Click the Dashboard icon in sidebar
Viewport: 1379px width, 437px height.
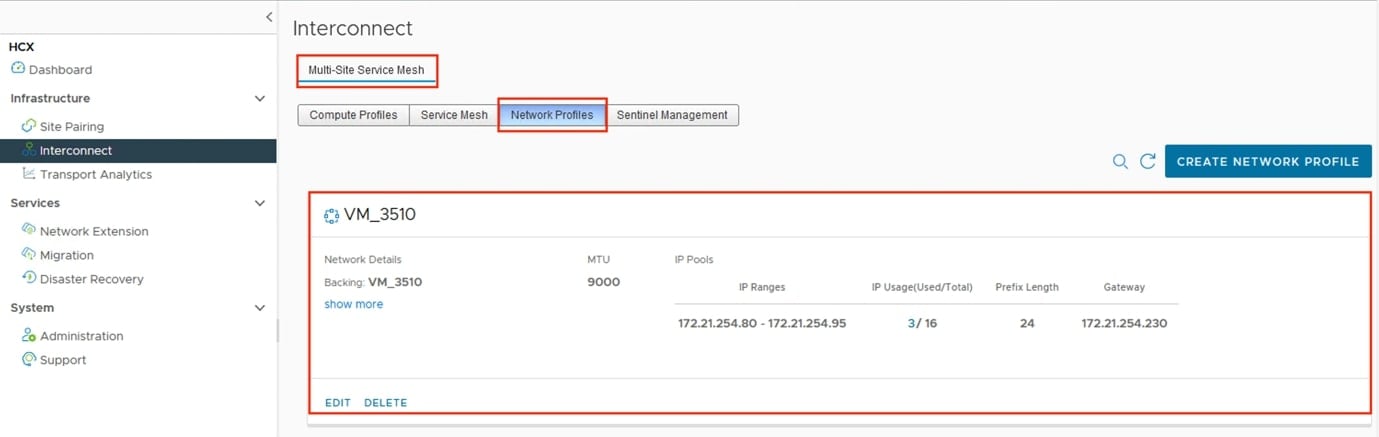pos(18,69)
